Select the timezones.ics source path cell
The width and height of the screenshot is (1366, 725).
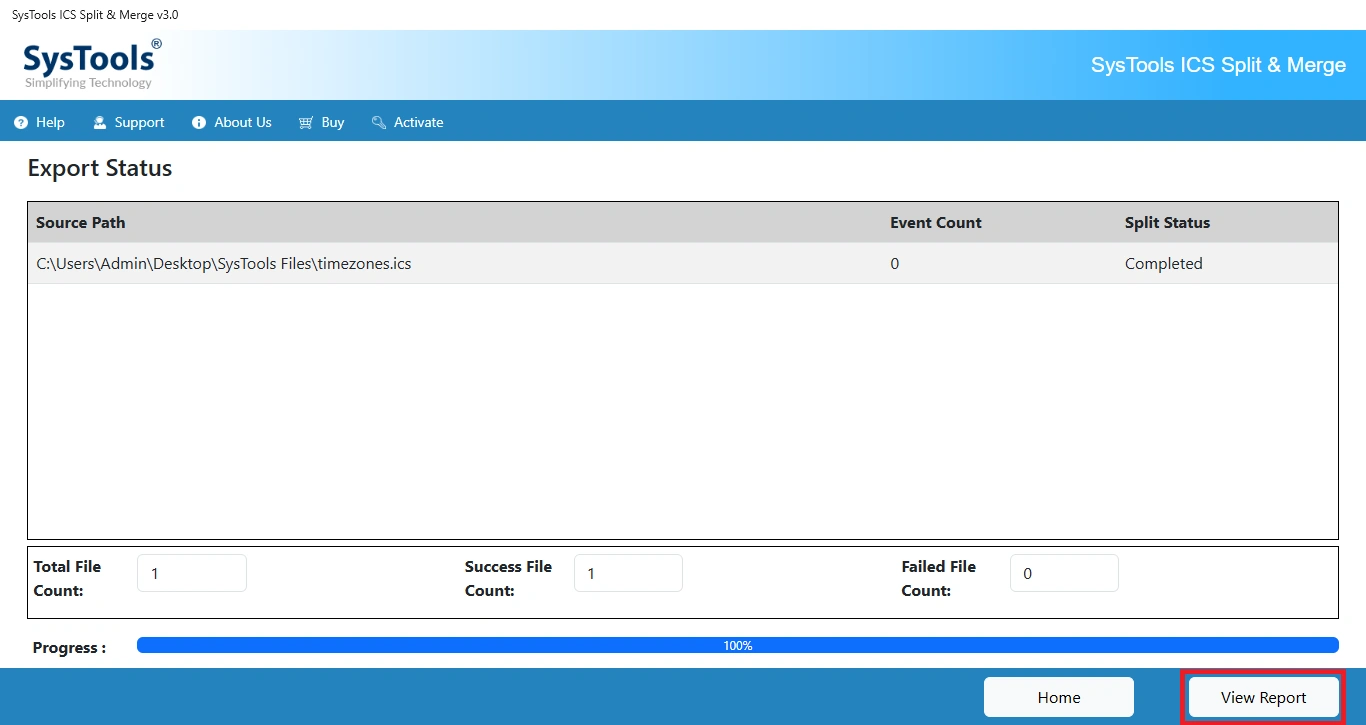pyautogui.click(x=224, y=263)
